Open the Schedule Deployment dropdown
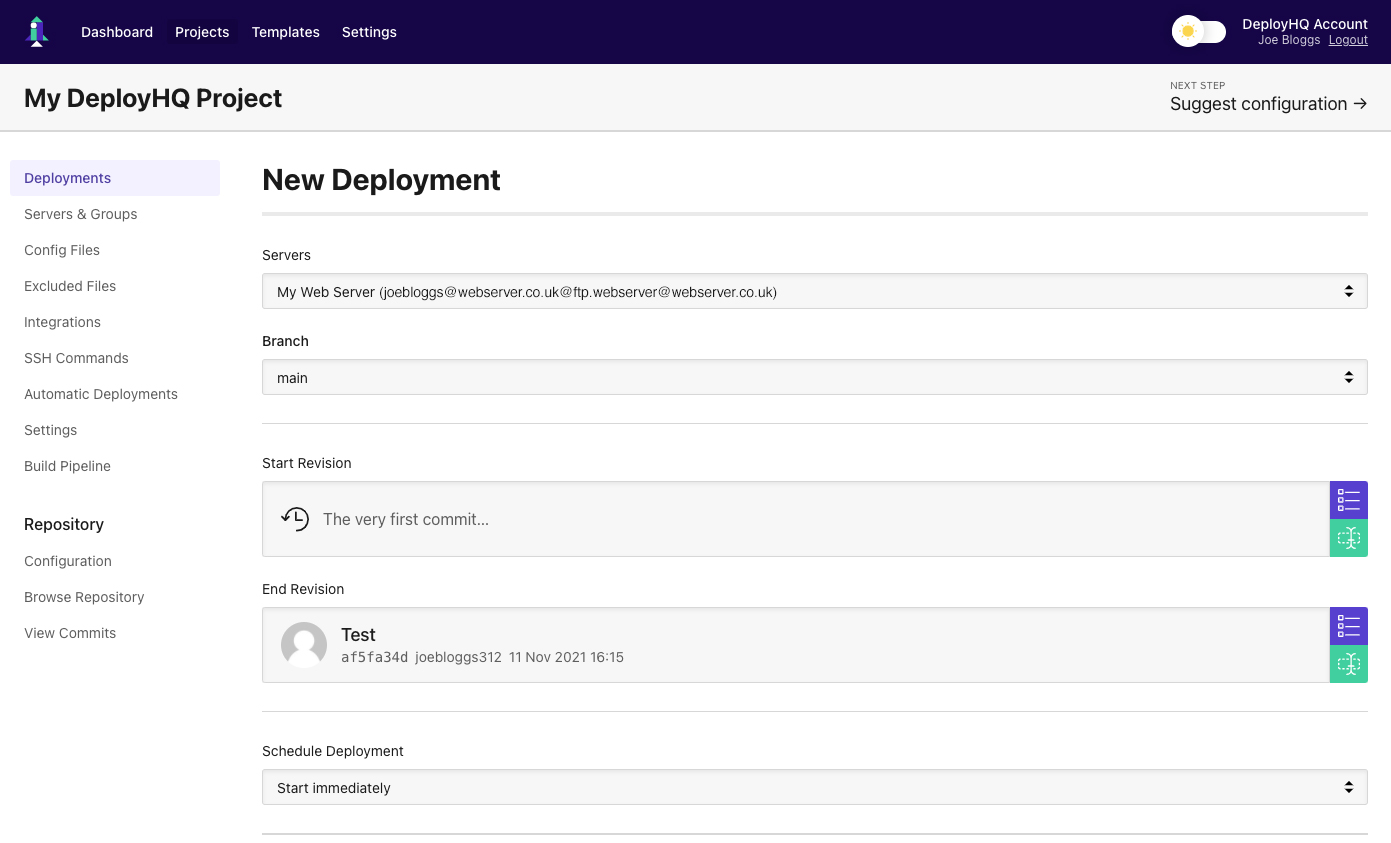Screen dimensions: 1391x843 point(814,788)
